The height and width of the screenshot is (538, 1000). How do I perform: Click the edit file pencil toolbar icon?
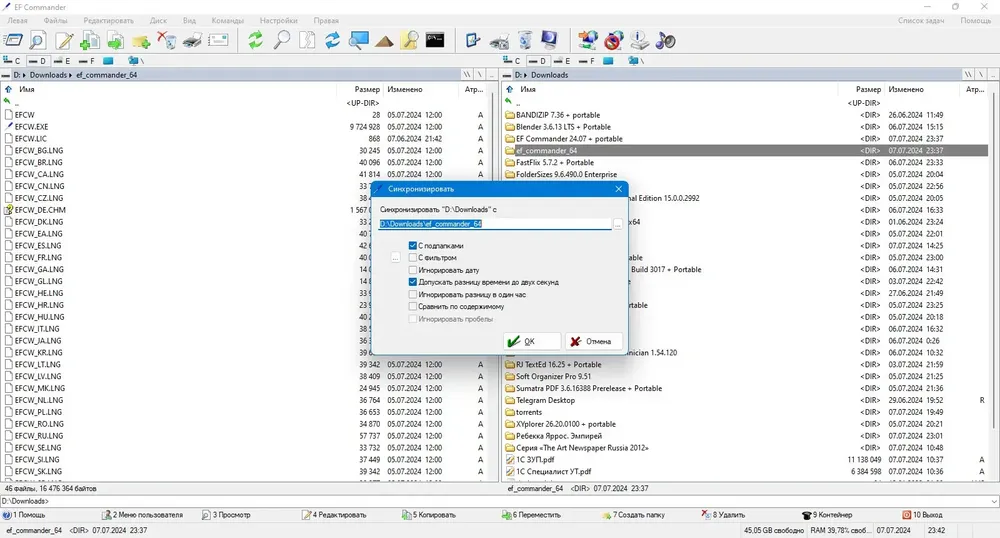[x=64, y=41]
